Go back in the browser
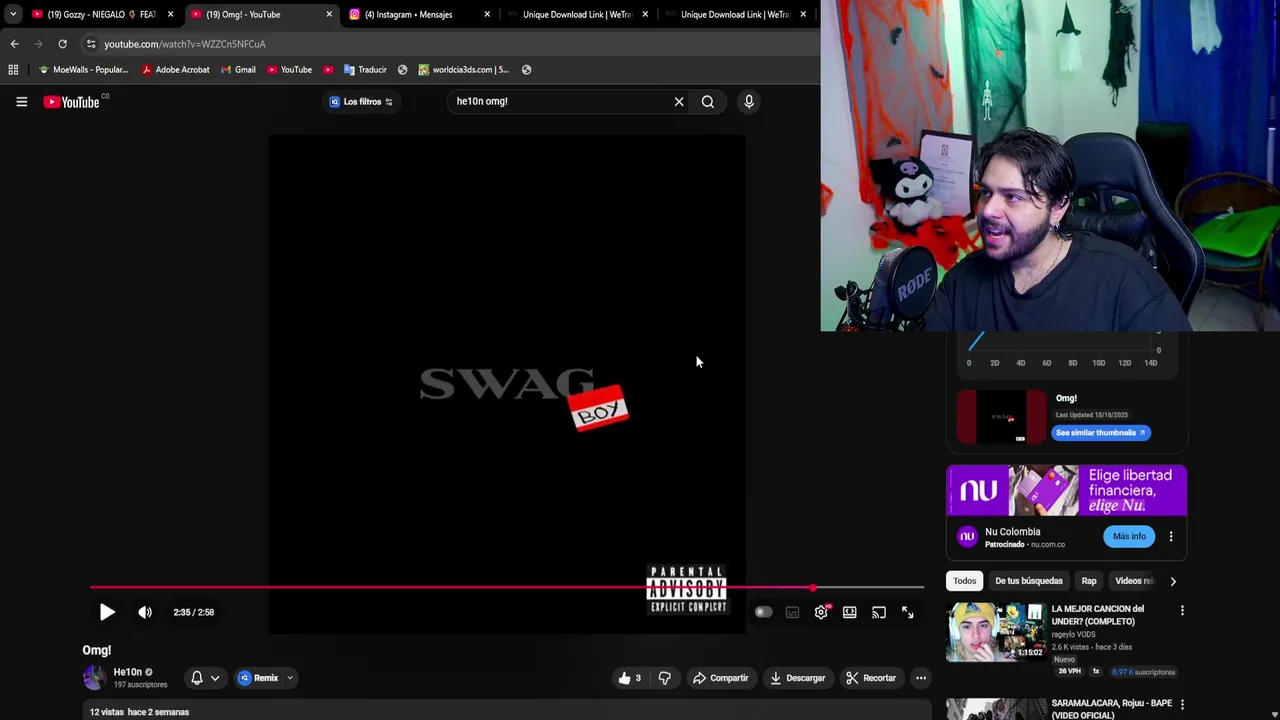 coord(14,44)
